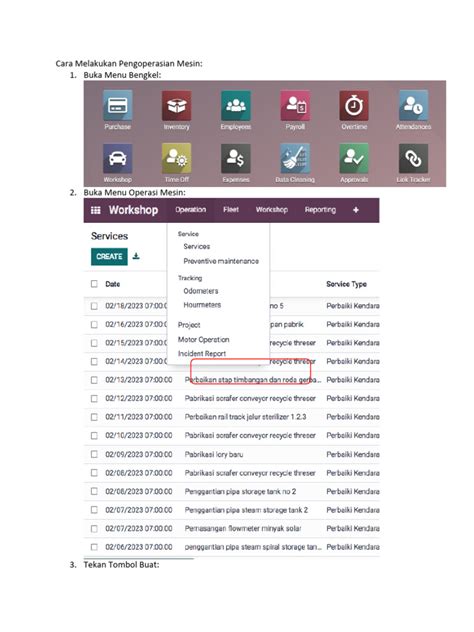Open the Time Off app icon
The height and width of the screenshot is (632, 474).
pos(177,158)
